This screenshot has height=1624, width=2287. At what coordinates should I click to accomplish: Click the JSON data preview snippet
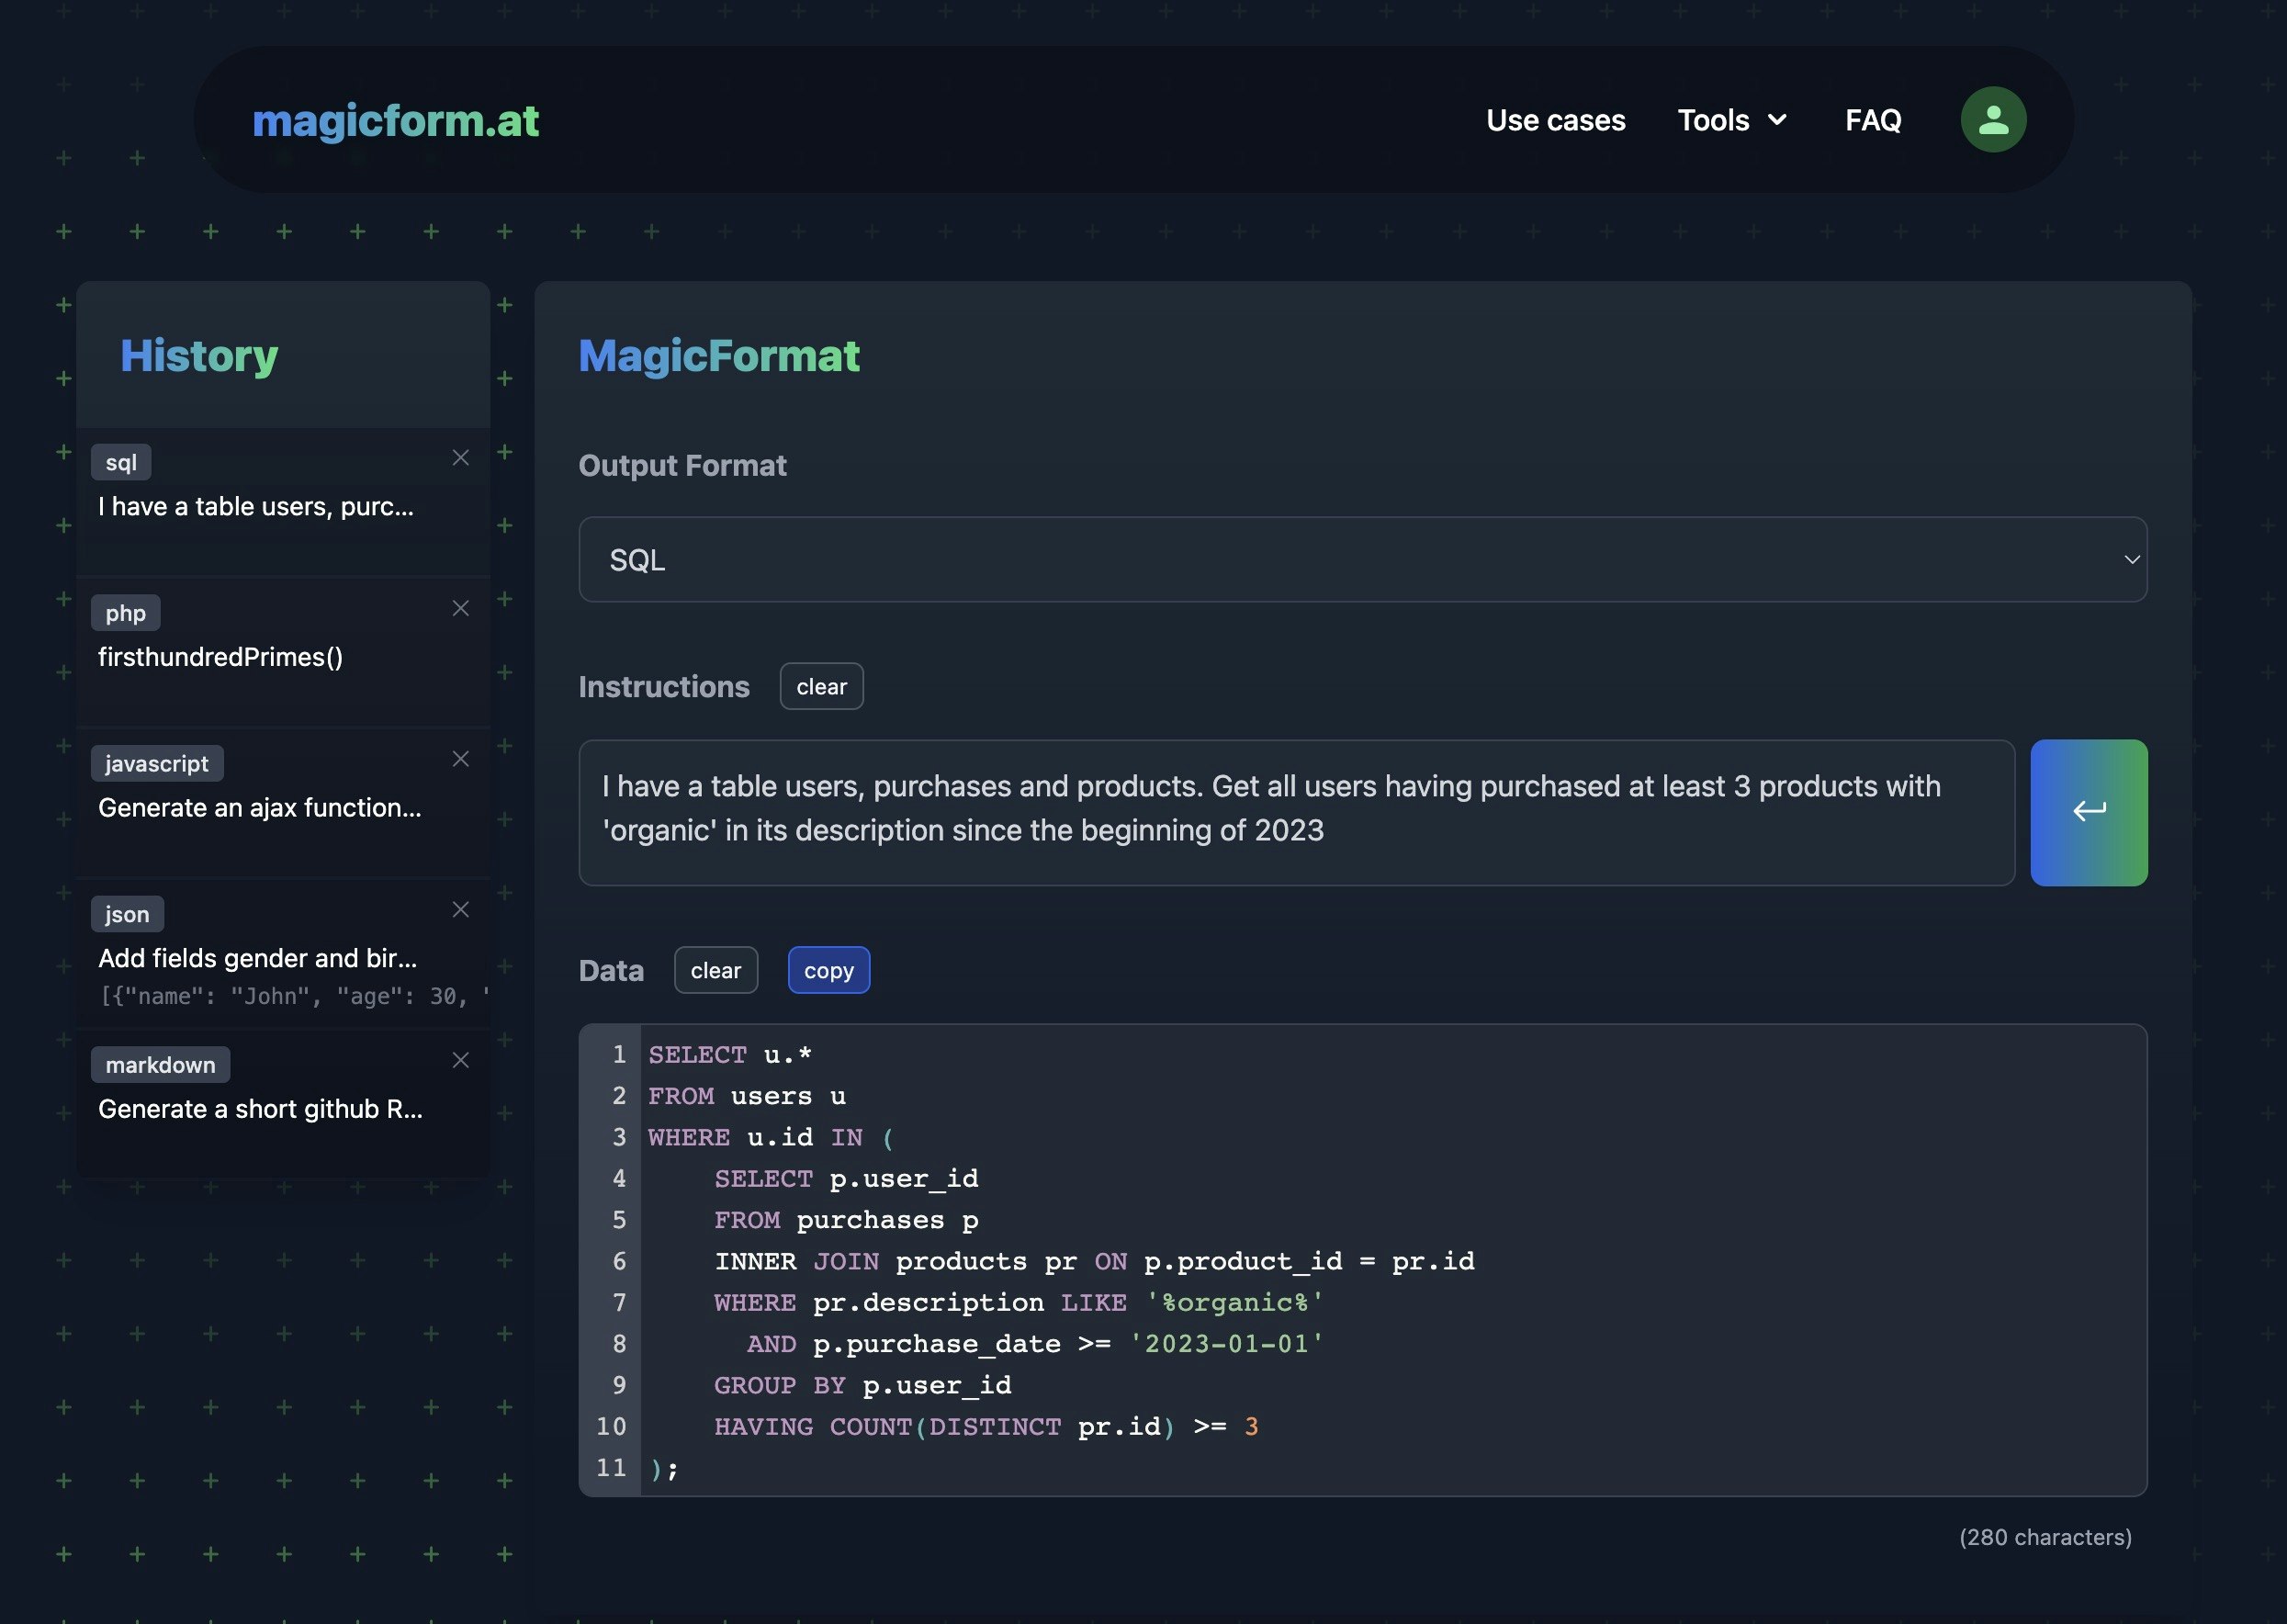pos(294,996)
